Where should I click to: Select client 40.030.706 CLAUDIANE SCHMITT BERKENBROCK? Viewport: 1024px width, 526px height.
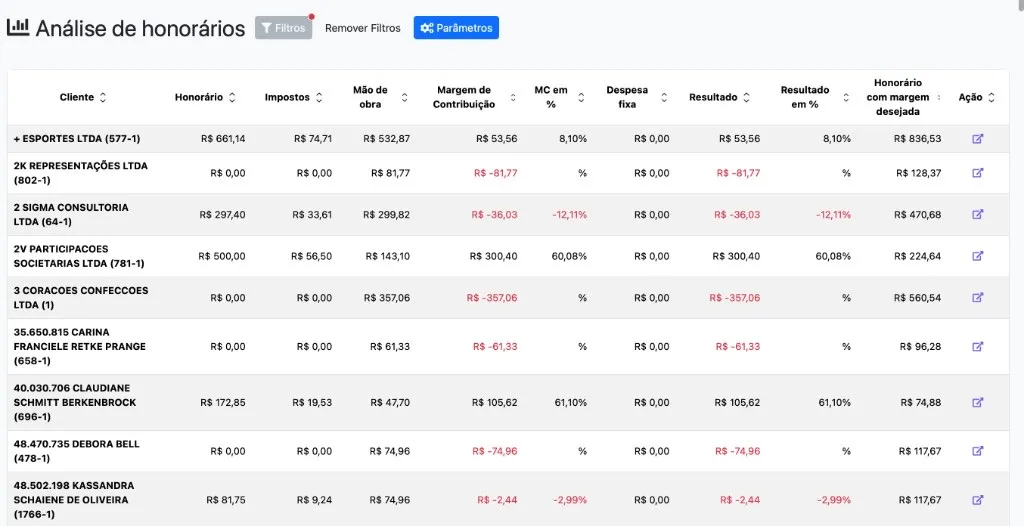click(75, 403)
